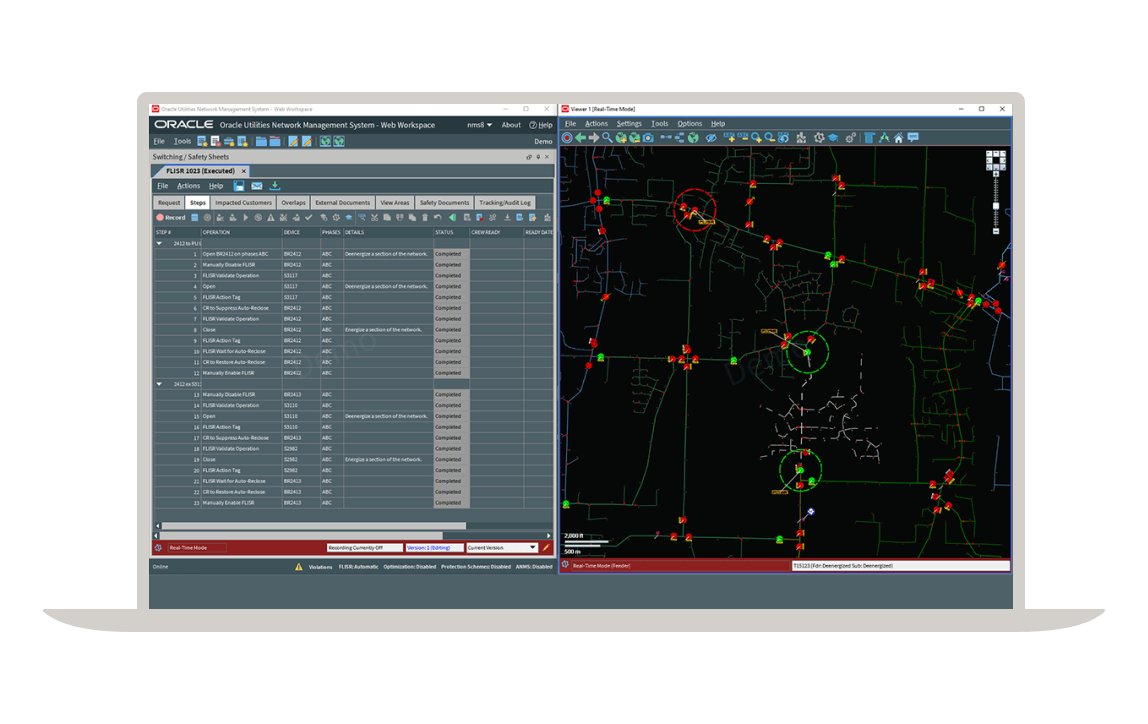Click the green back arrow in Viewer toolbar
Screen dimensions: 1148x724
(581, 138)
